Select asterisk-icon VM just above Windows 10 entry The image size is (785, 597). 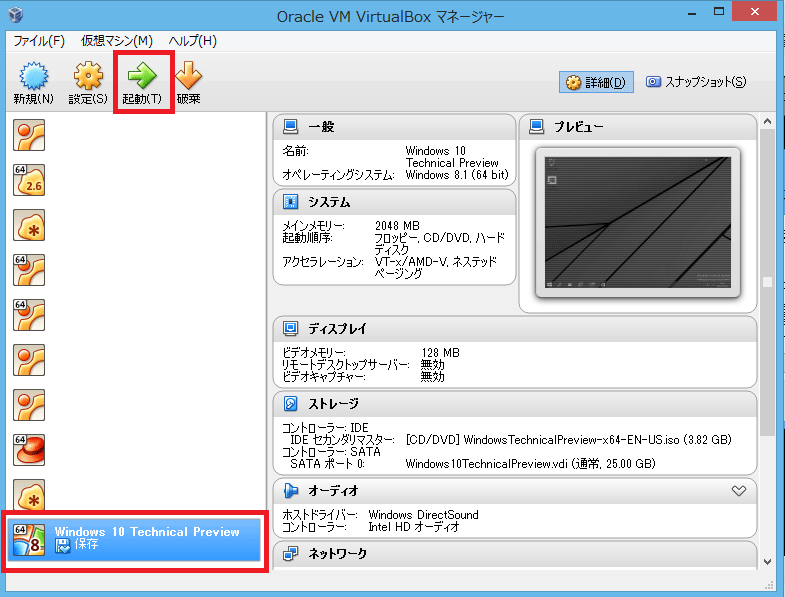pos(29,495)
